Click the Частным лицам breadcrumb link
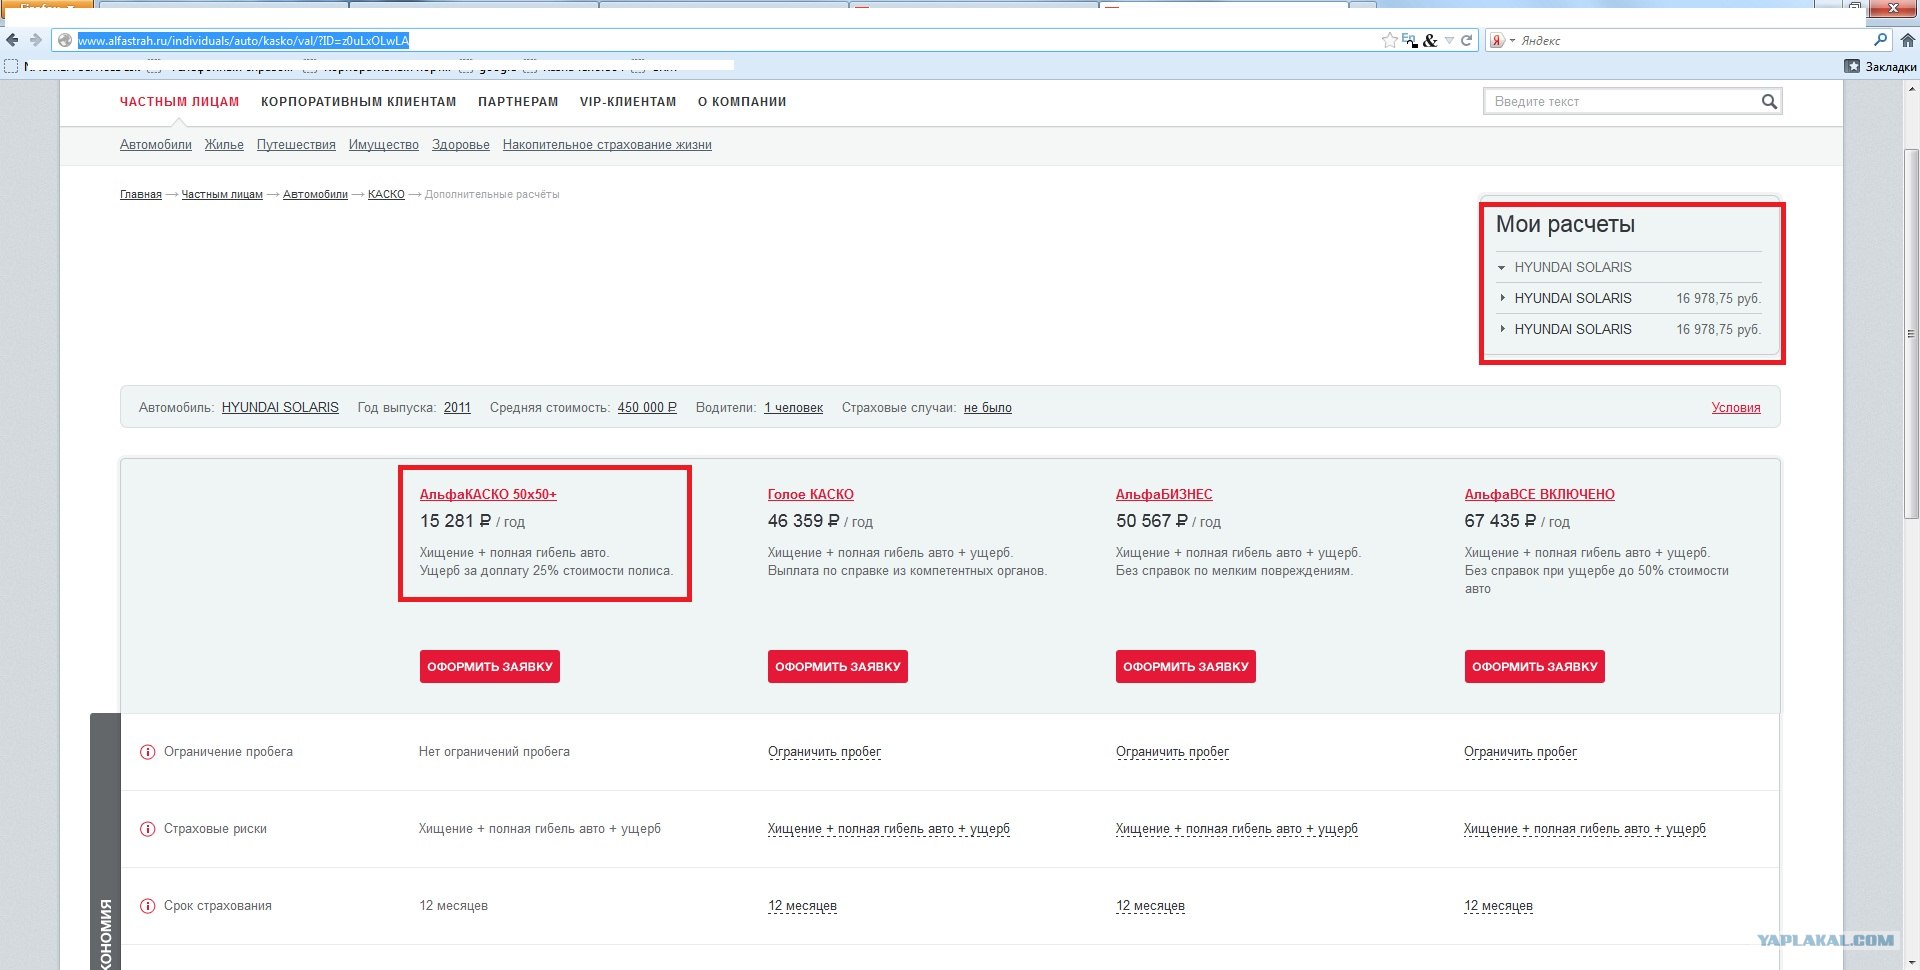 coord(222,195)
